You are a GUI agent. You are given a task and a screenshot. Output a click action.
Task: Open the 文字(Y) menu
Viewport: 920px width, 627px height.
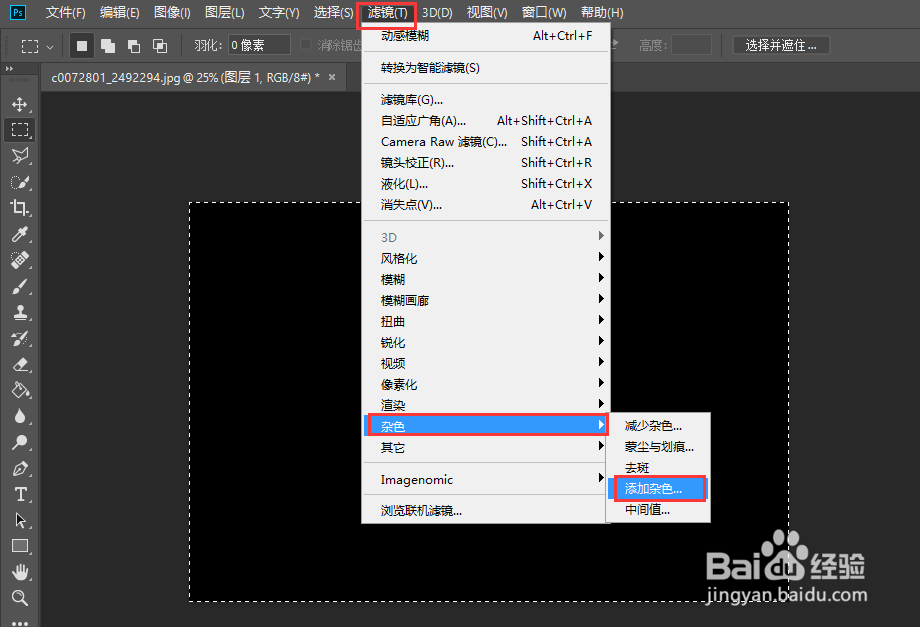279,12
